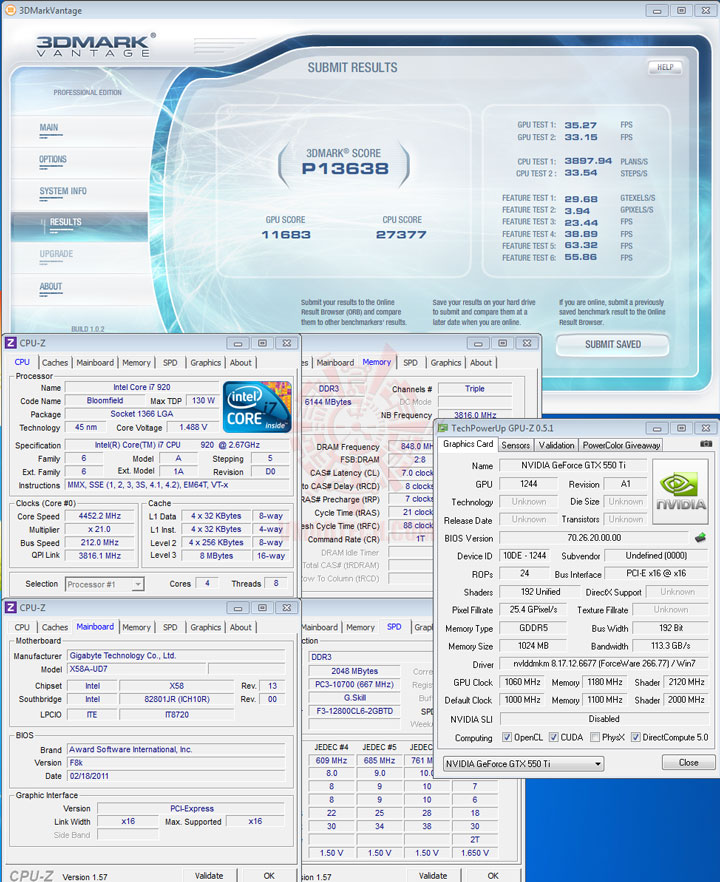720x882 pixels.
Task: Click the 3DMark Vantage logo
Action: (94, 45)
